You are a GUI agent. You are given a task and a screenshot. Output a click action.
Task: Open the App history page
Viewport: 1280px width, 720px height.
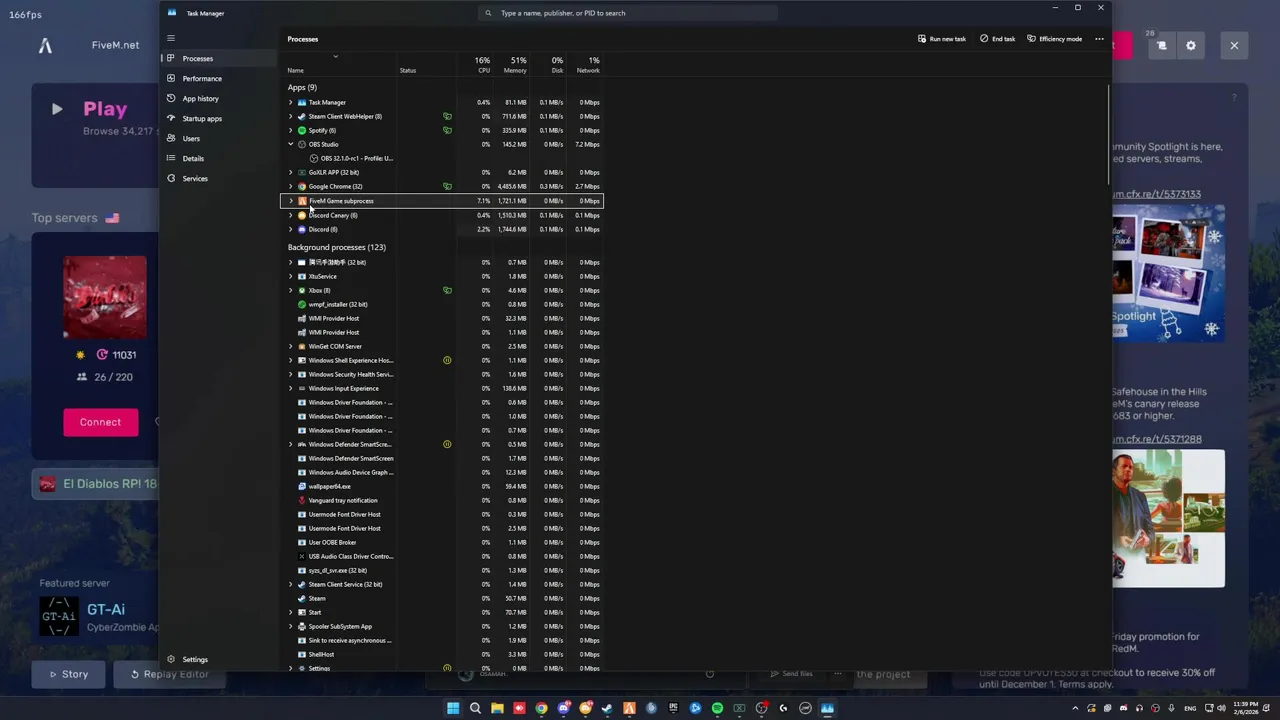coord(219,98)
